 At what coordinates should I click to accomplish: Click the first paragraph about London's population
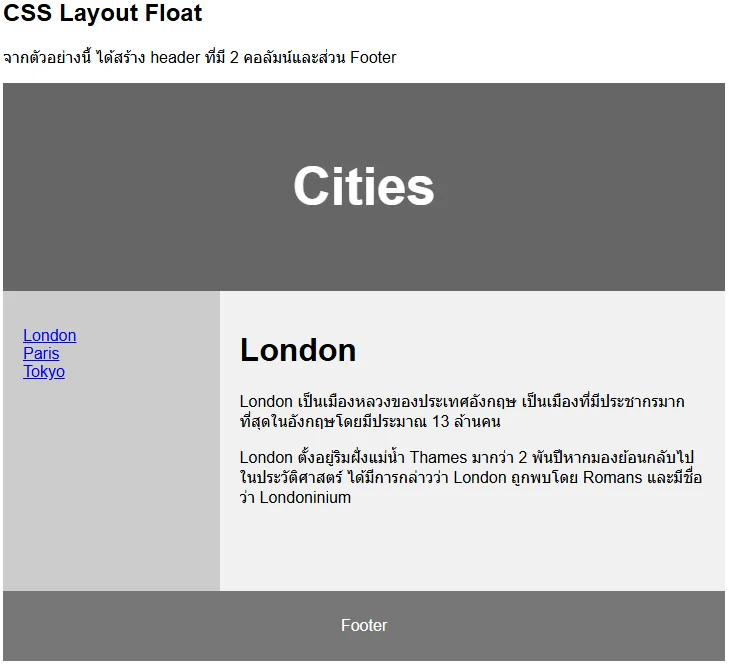tap(462, 412)
